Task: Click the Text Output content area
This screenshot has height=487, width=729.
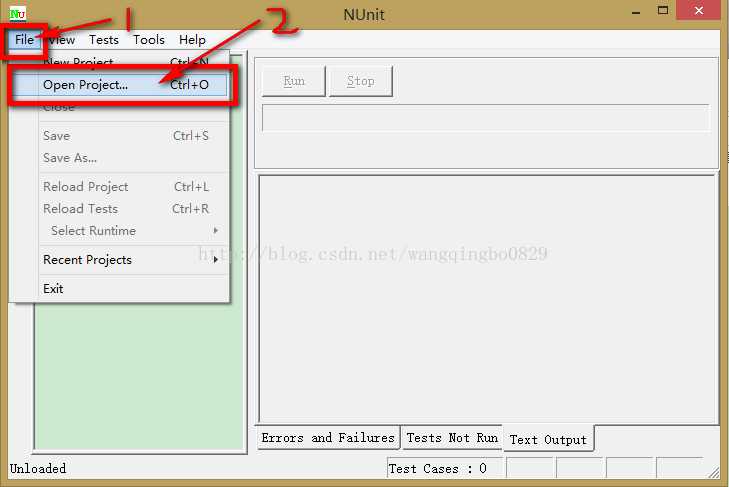Action: pos(487,299)
